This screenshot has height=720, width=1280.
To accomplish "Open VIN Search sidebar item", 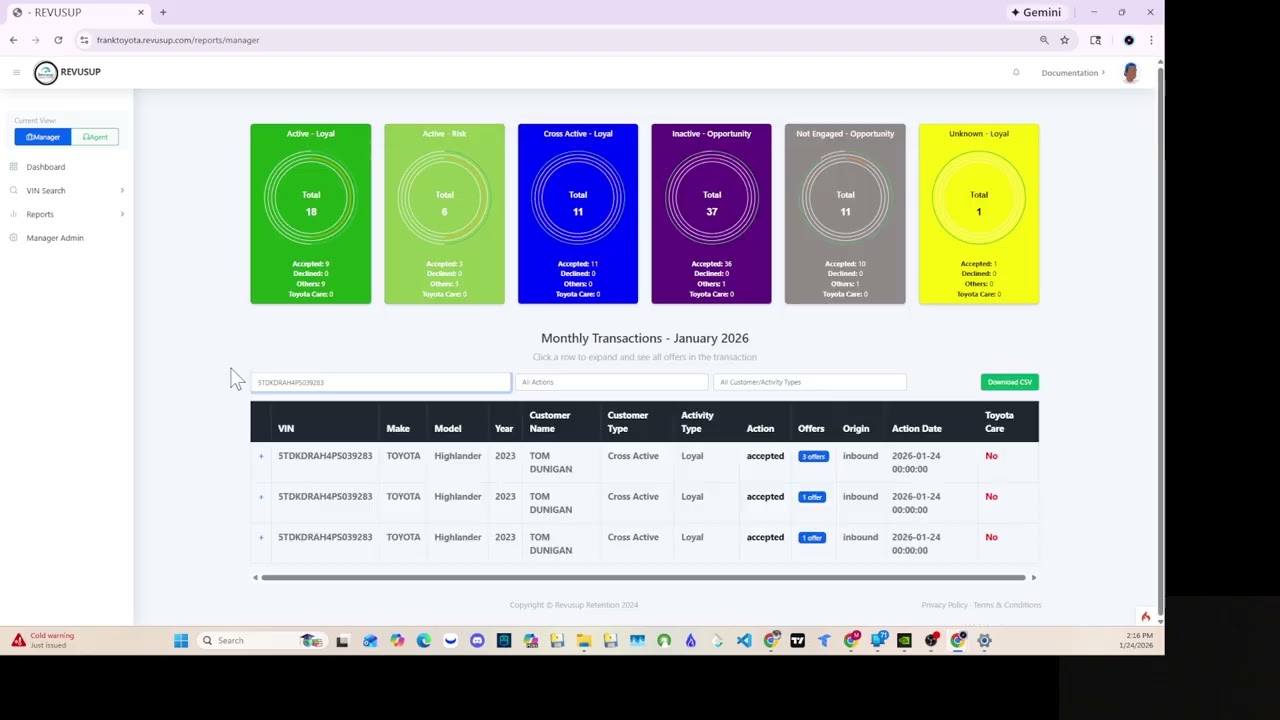I will coord(45,190).
